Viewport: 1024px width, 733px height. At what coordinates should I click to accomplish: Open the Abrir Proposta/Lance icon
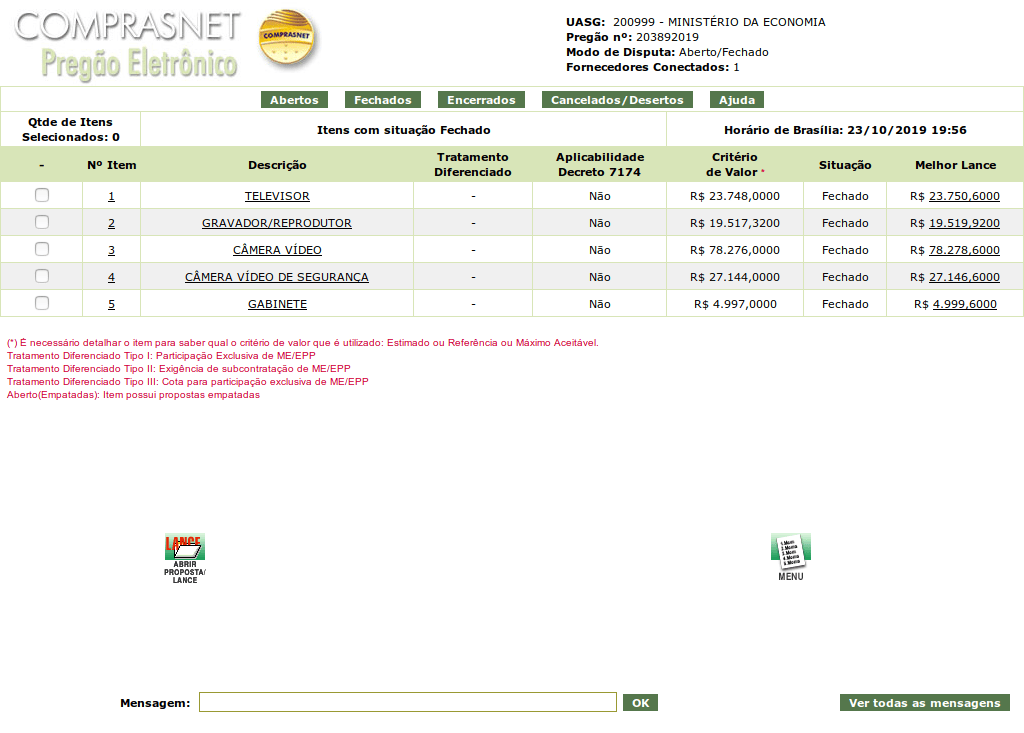pos(185,559)
